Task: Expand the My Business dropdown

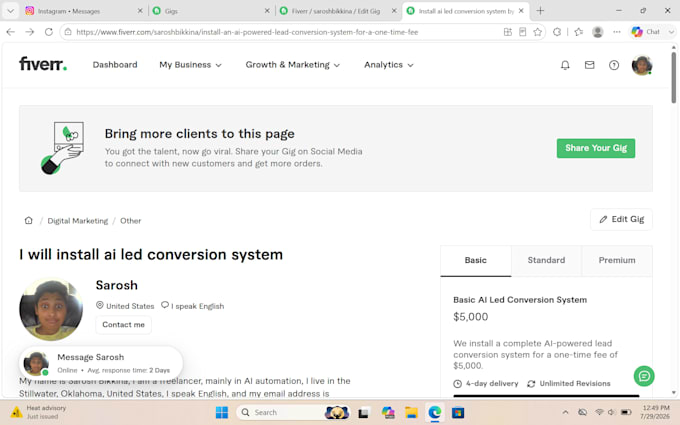Action: pyautogui.click(x=190, y=65)
